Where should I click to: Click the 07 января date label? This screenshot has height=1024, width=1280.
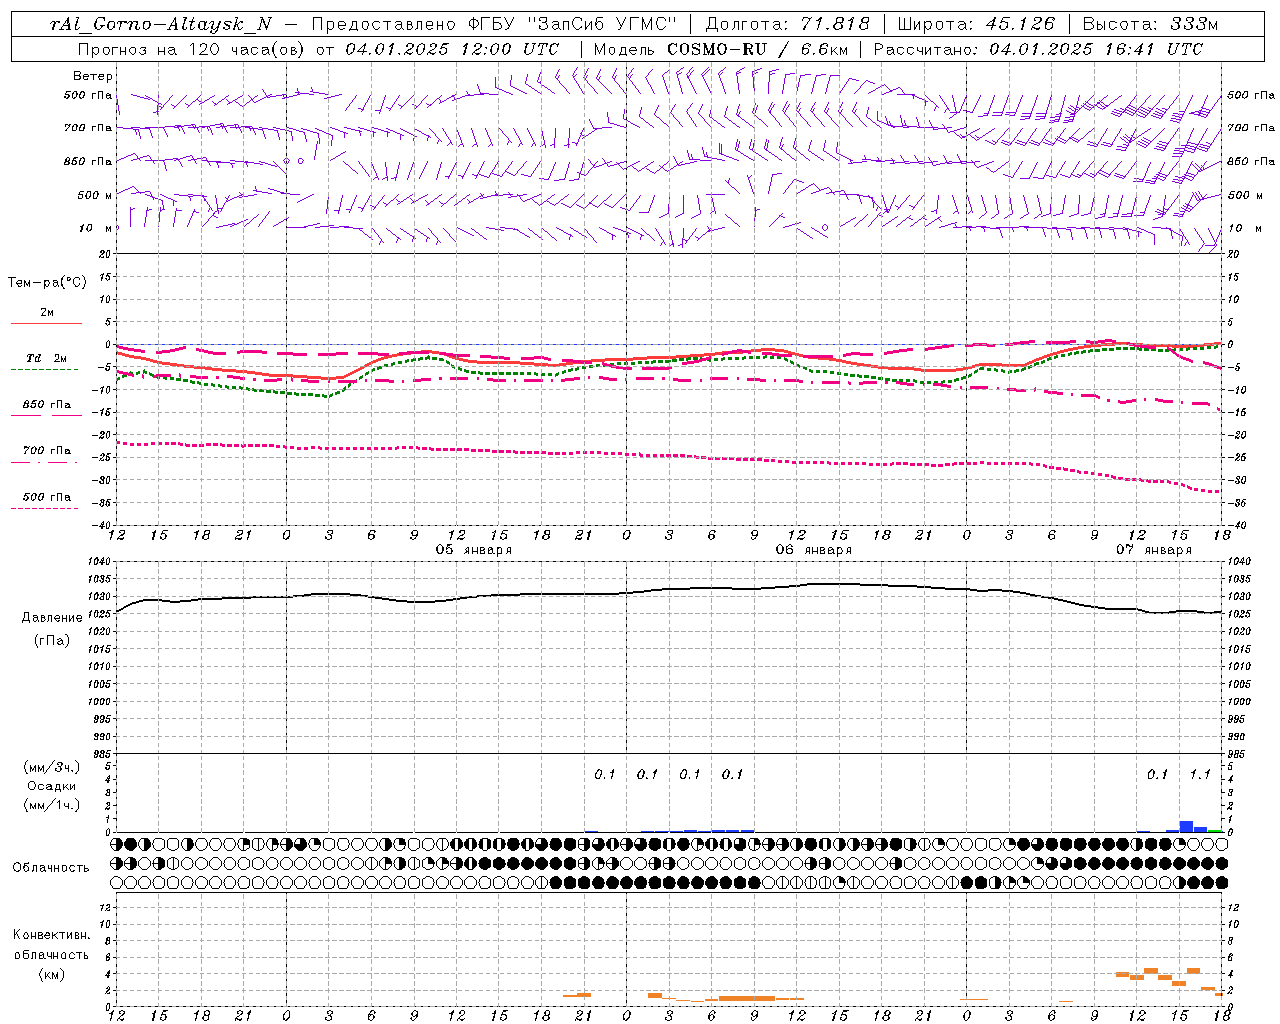pos(1154,550)
